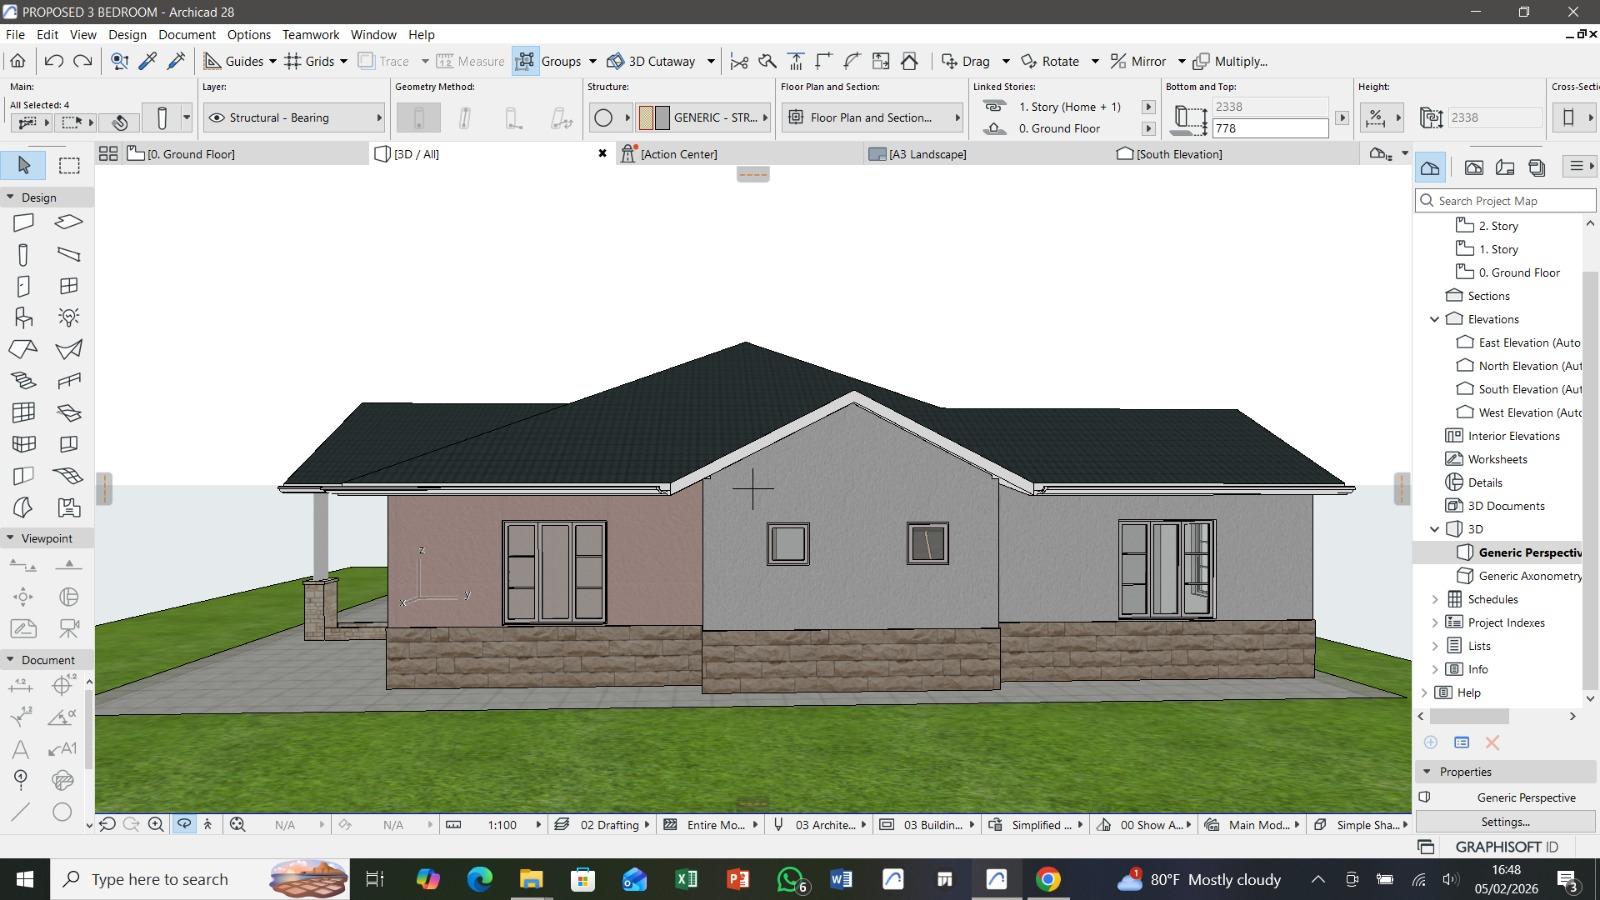Select the Wall tool
1600x900 pixels.
[x=23, y=222]
